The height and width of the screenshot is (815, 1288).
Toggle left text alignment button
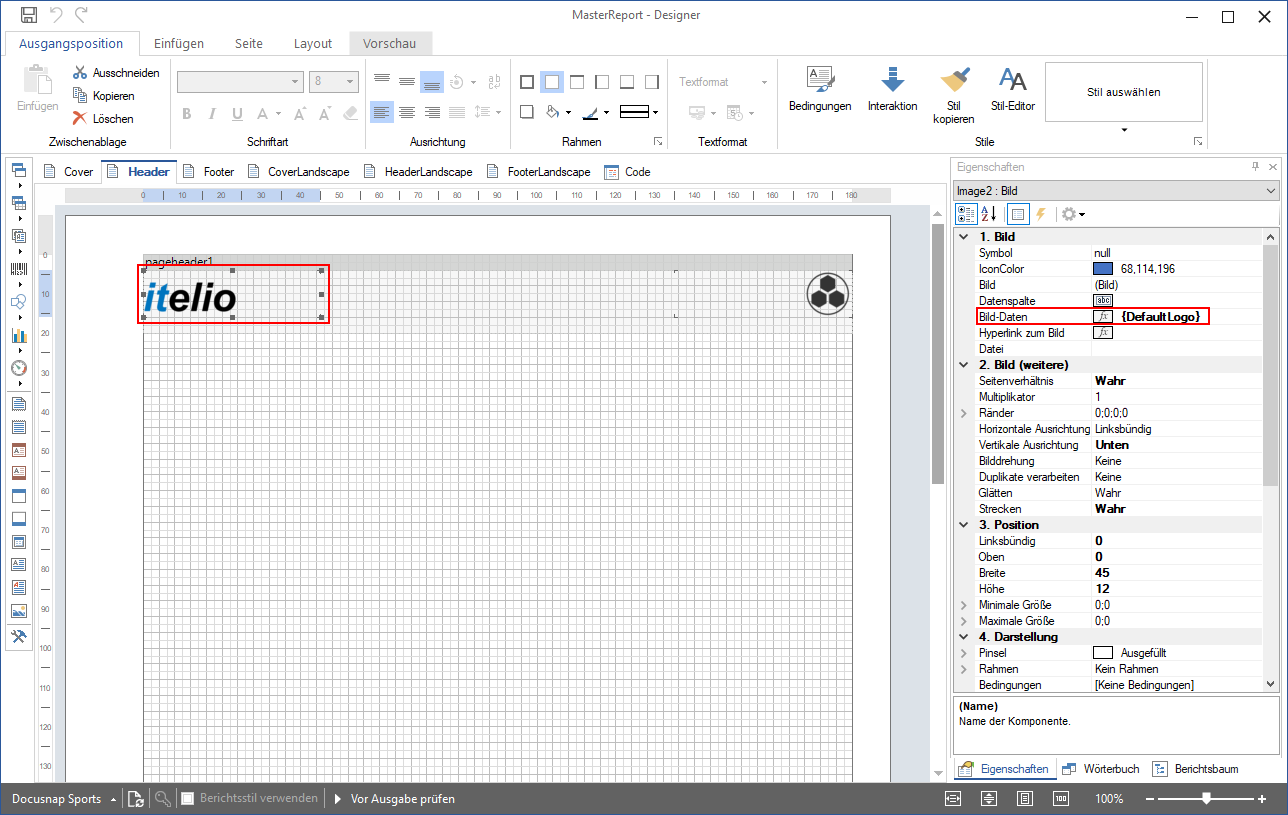[x=382, y=112]
